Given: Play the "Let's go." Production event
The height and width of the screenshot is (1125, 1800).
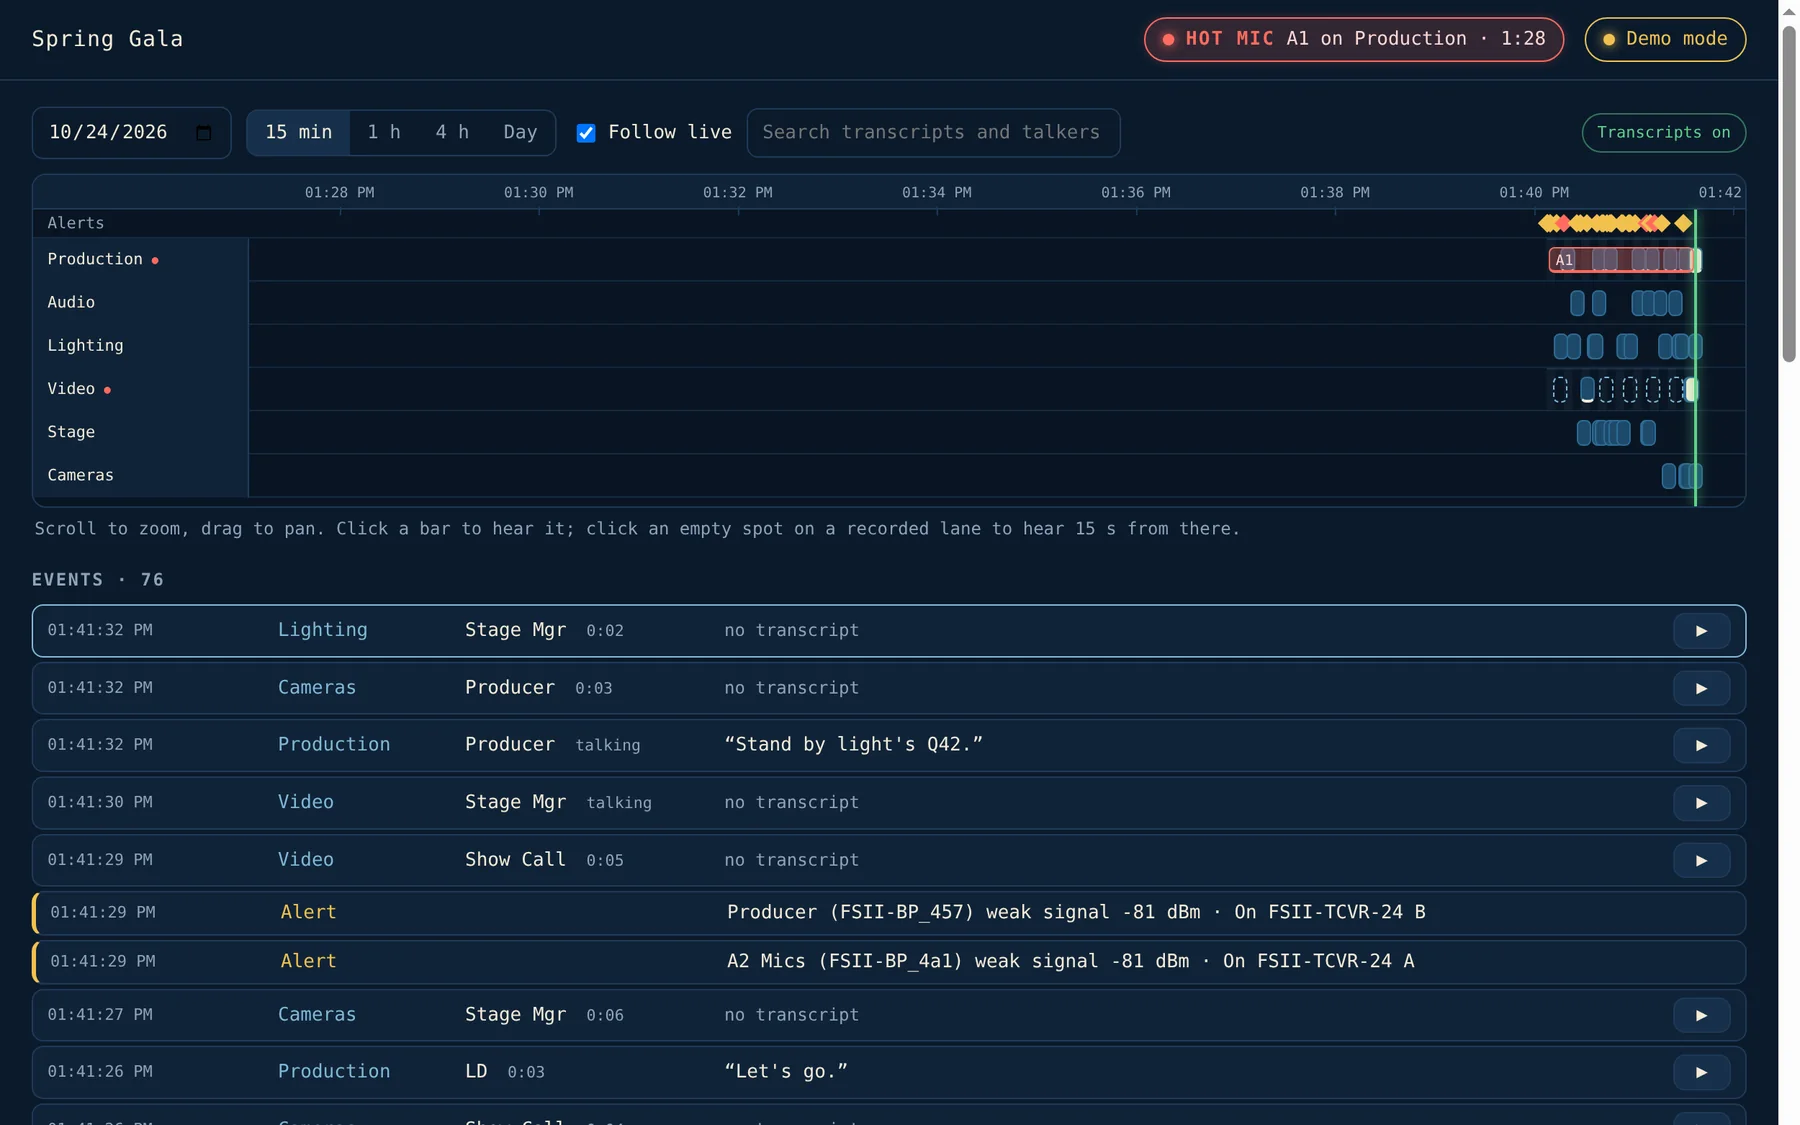Looking at the screenshot, I should pos(1701,1072).
